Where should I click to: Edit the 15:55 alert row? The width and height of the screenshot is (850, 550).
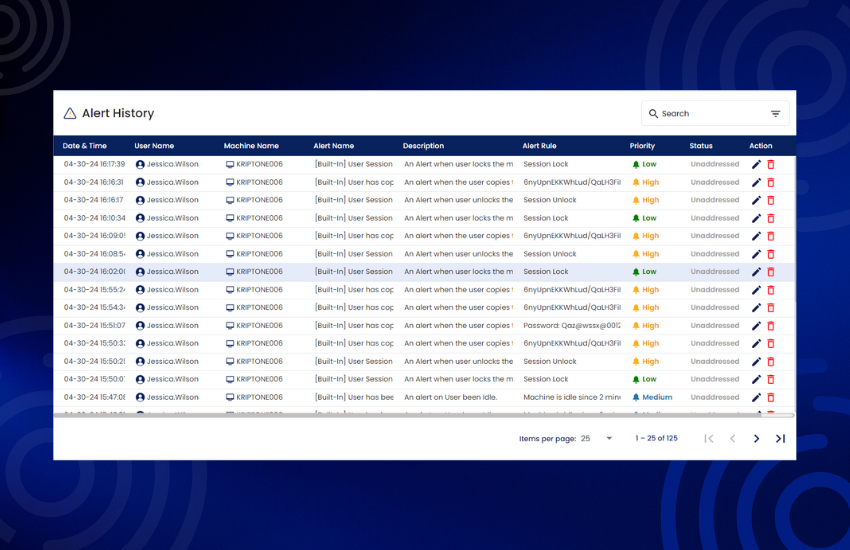click(756, 290)
